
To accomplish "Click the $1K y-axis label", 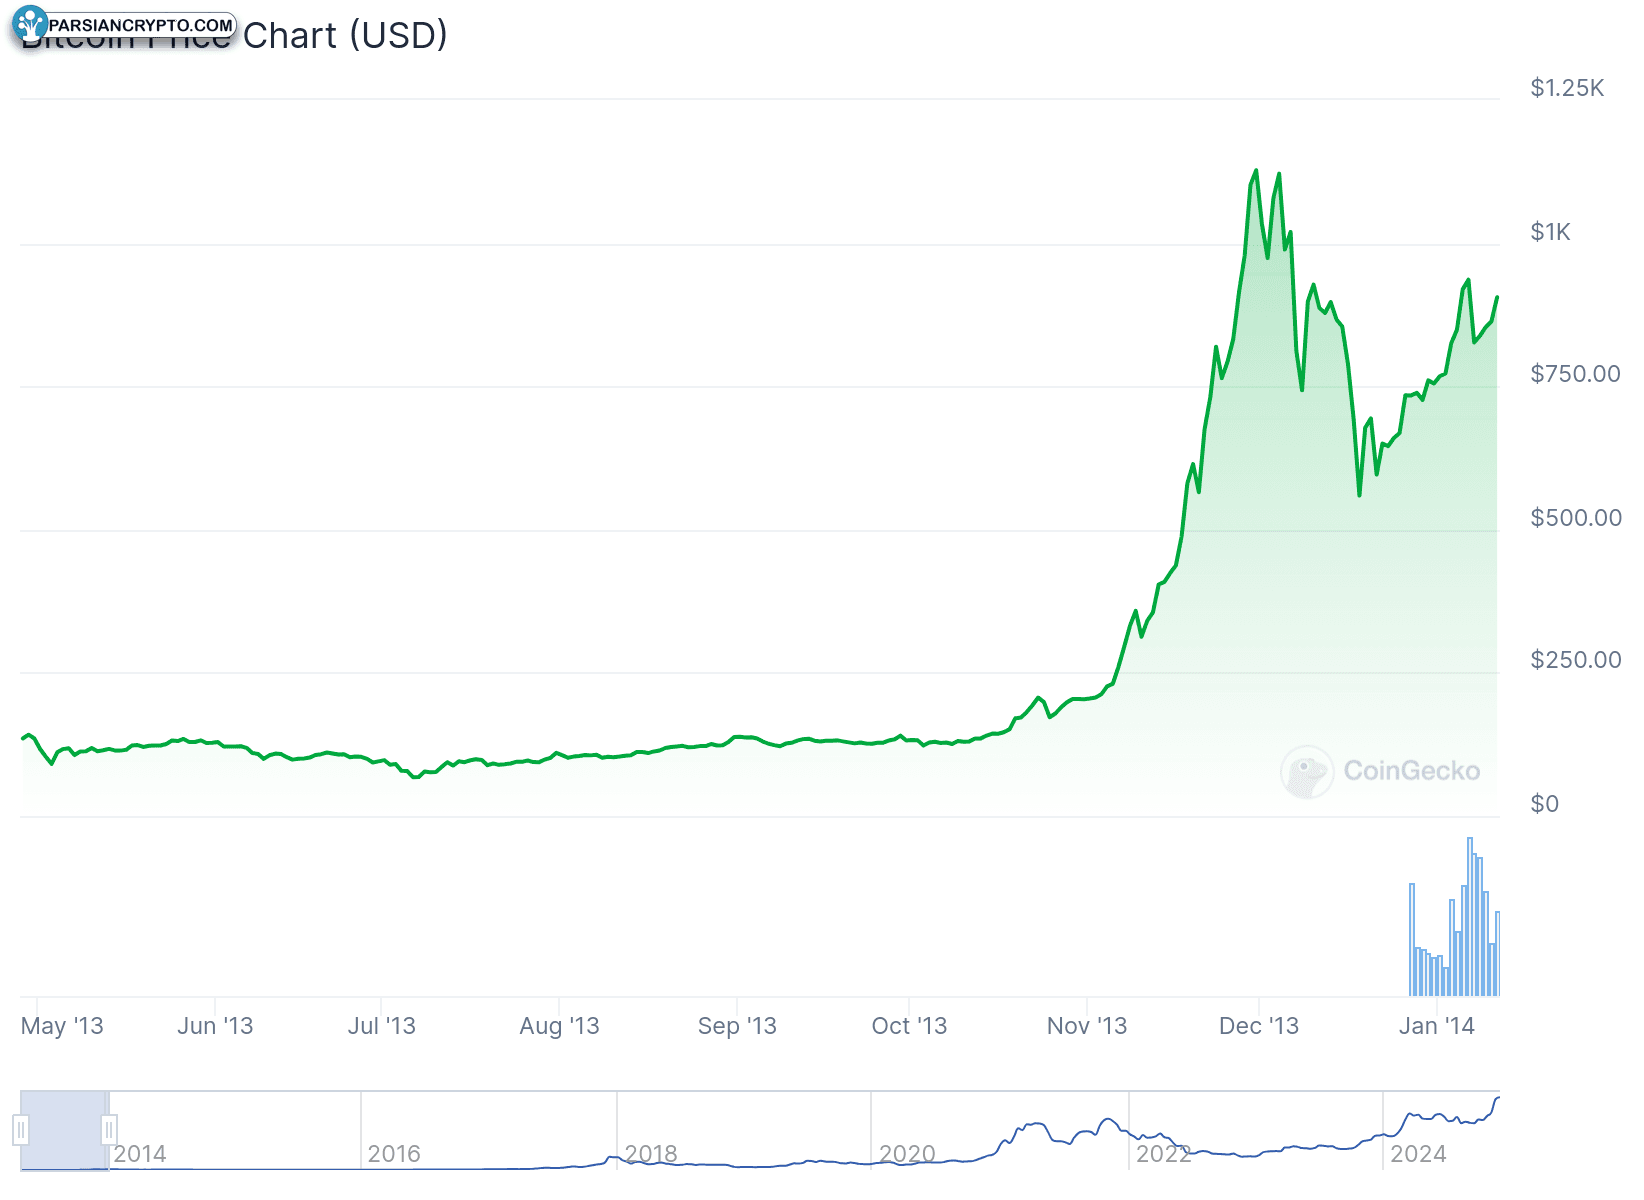I will 1550,232.
